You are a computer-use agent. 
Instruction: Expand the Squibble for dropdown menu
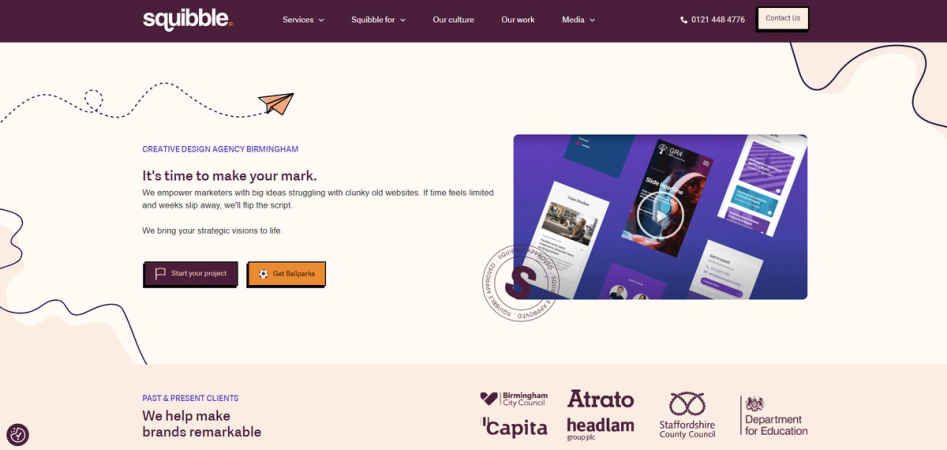(x=379, y=20)
